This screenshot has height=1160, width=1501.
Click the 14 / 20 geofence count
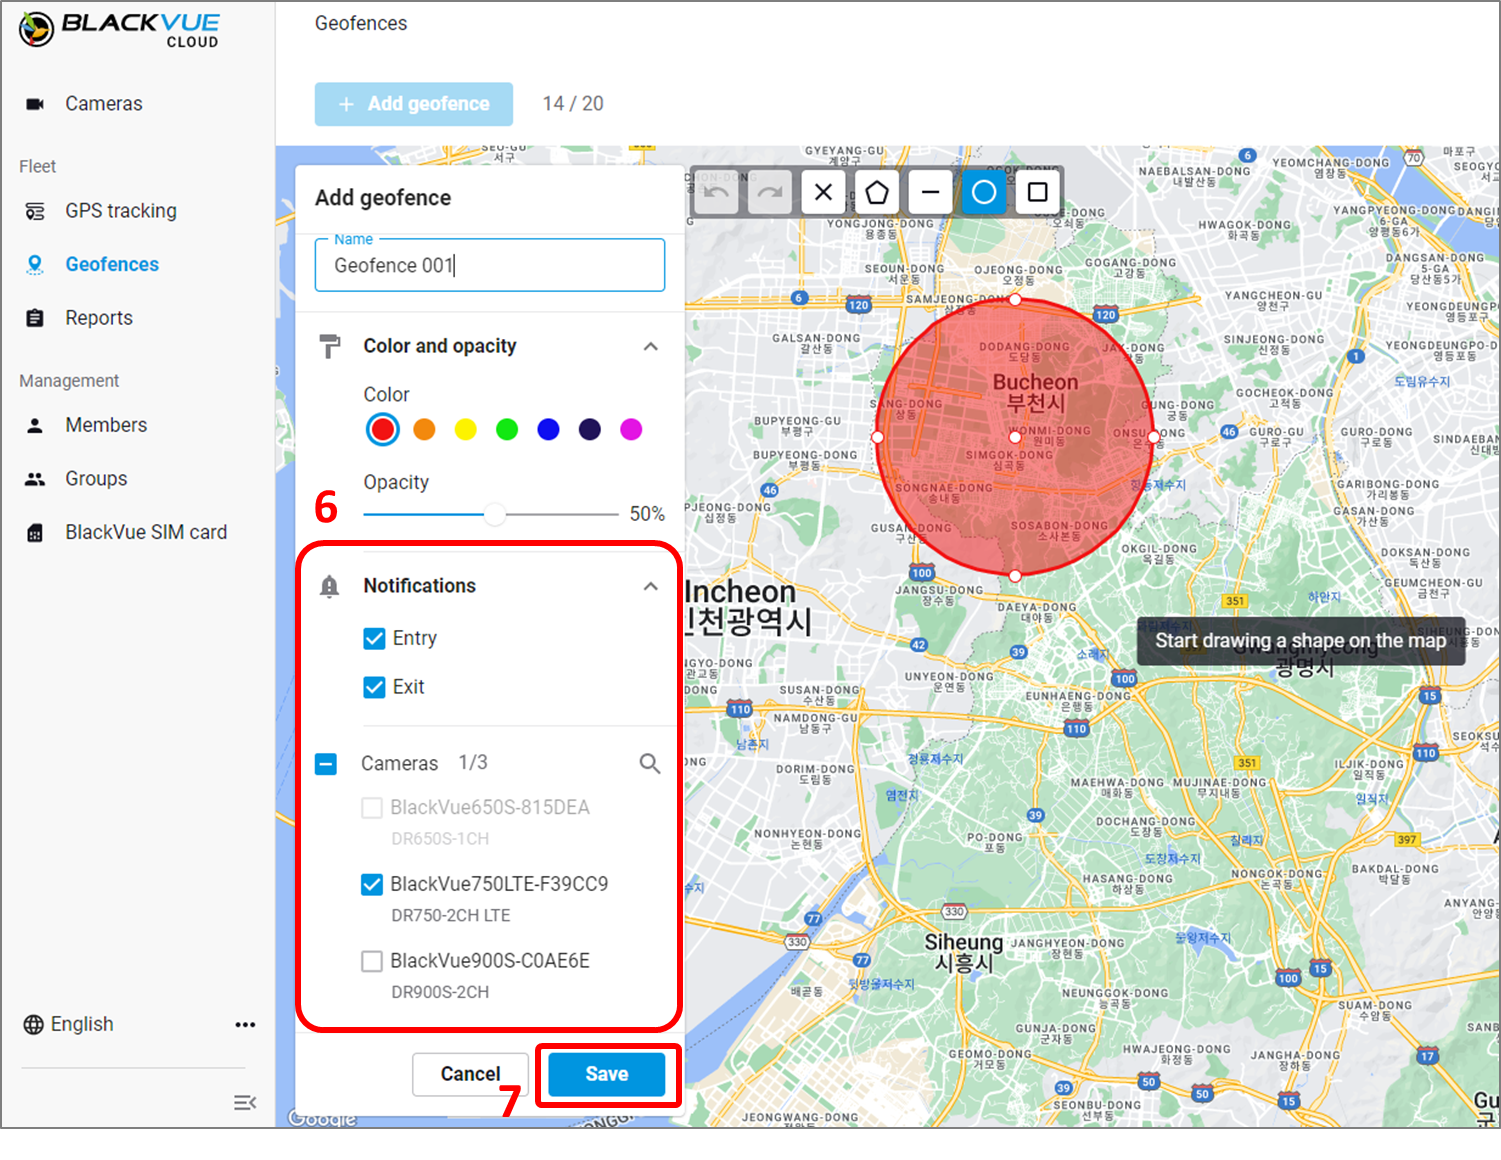click(573, 104)
